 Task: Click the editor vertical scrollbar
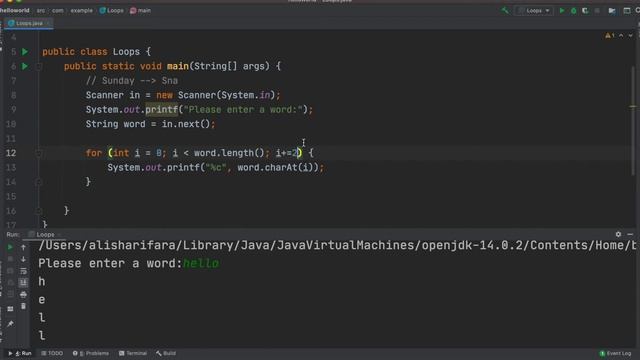click(x=633, y=120)
